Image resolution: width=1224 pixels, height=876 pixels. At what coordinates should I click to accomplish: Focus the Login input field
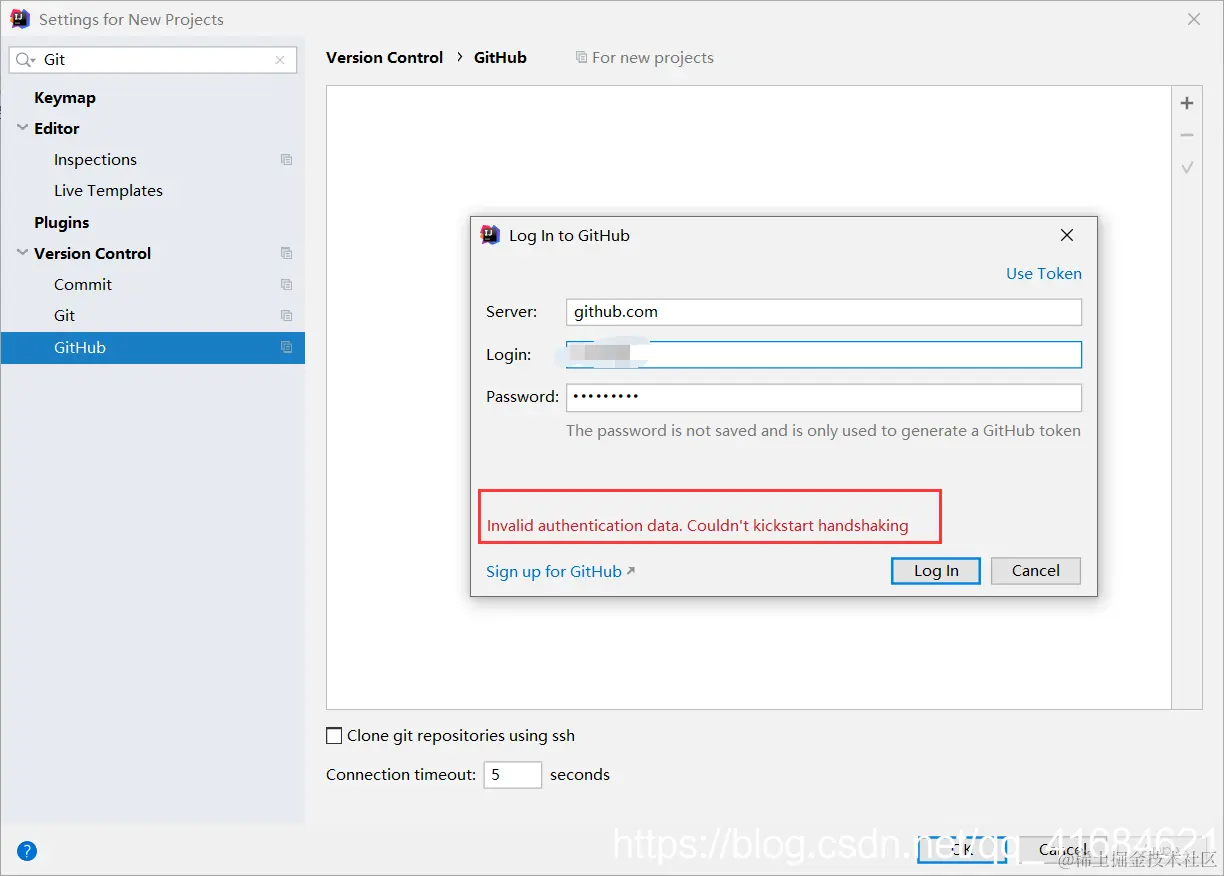(824, 355)
